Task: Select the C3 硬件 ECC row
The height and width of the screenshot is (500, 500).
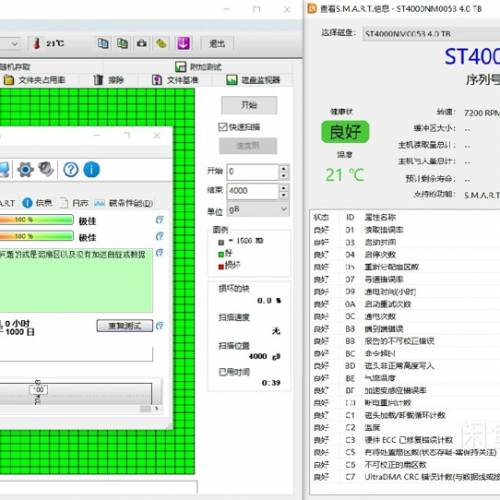Action: pos(405,440)
